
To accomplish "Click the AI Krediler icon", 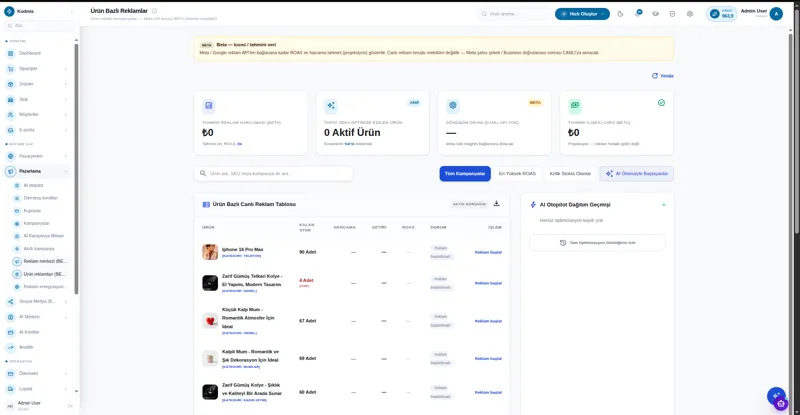I will click(x=10, y=332).
